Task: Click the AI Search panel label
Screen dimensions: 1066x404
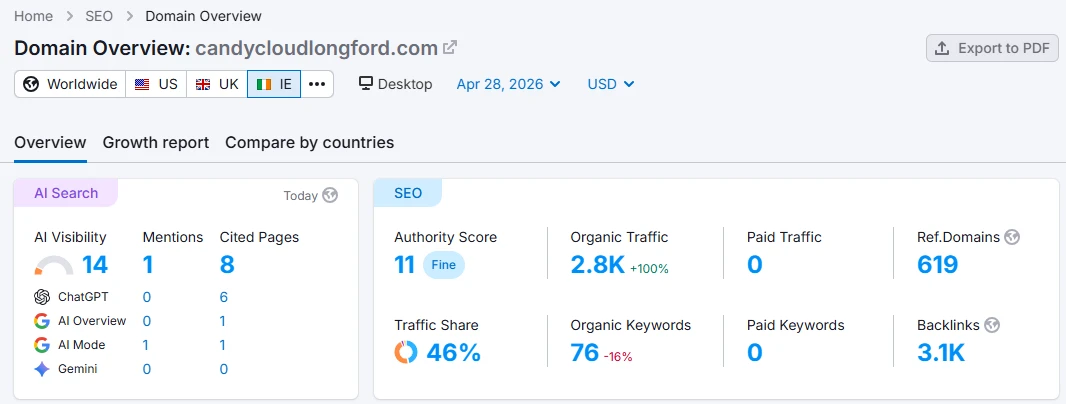Action: tap(66, 193)
